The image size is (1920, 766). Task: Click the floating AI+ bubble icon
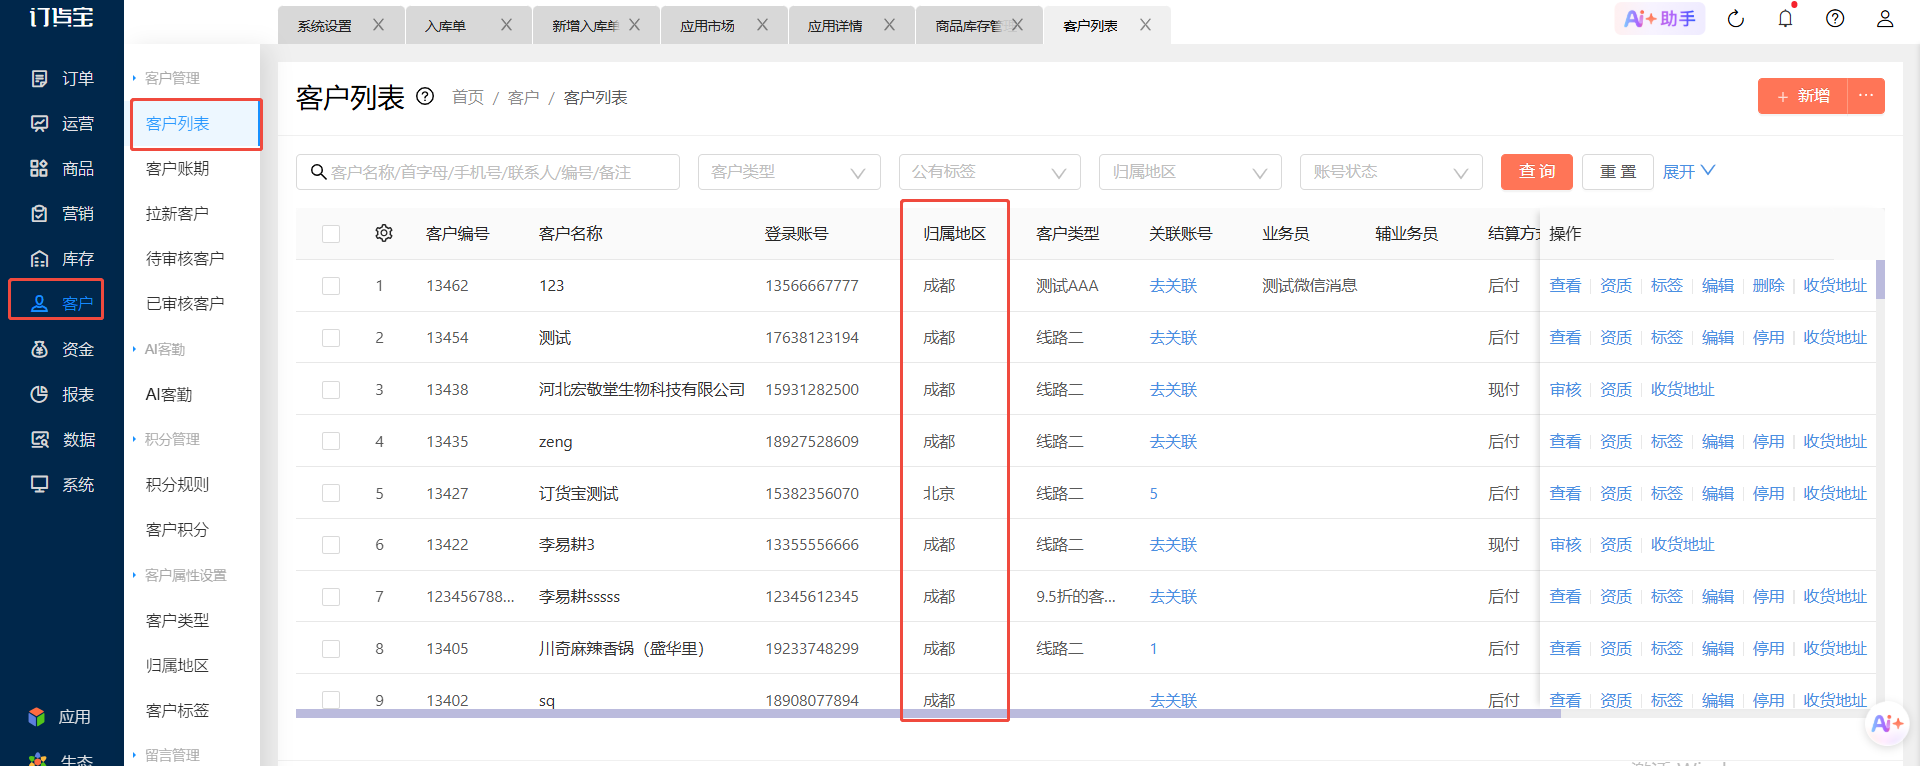coord(1887,724)
